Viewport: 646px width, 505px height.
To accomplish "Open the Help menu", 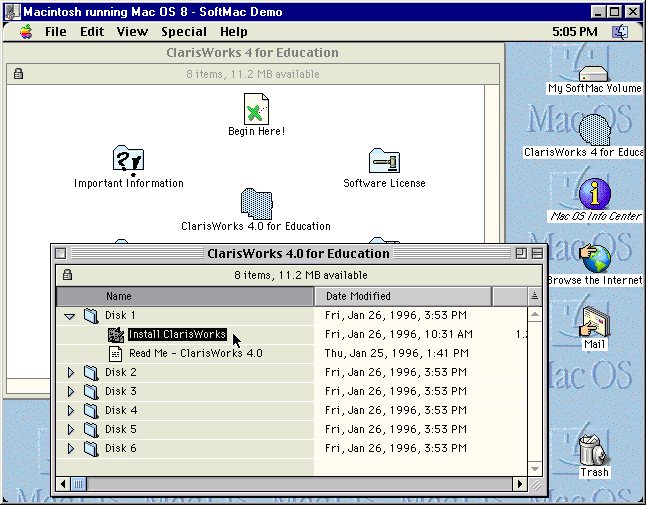I will click(234, 32).
